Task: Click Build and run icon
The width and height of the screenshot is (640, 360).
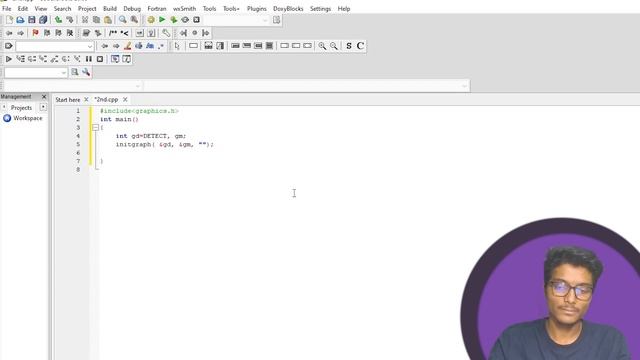Action: pyautogui.click(x=173, y=20)
